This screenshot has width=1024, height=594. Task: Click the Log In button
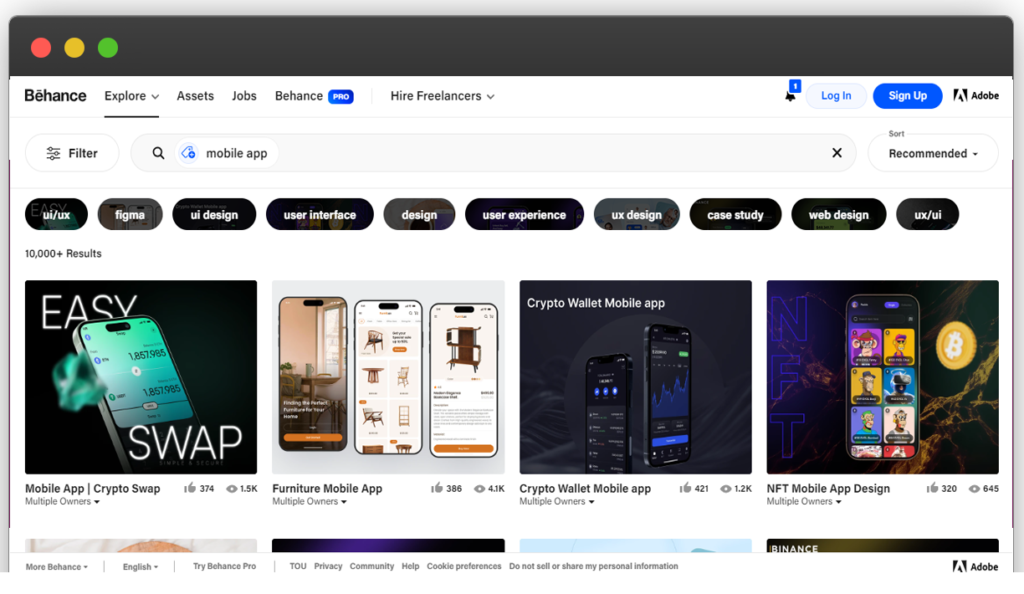836,96
